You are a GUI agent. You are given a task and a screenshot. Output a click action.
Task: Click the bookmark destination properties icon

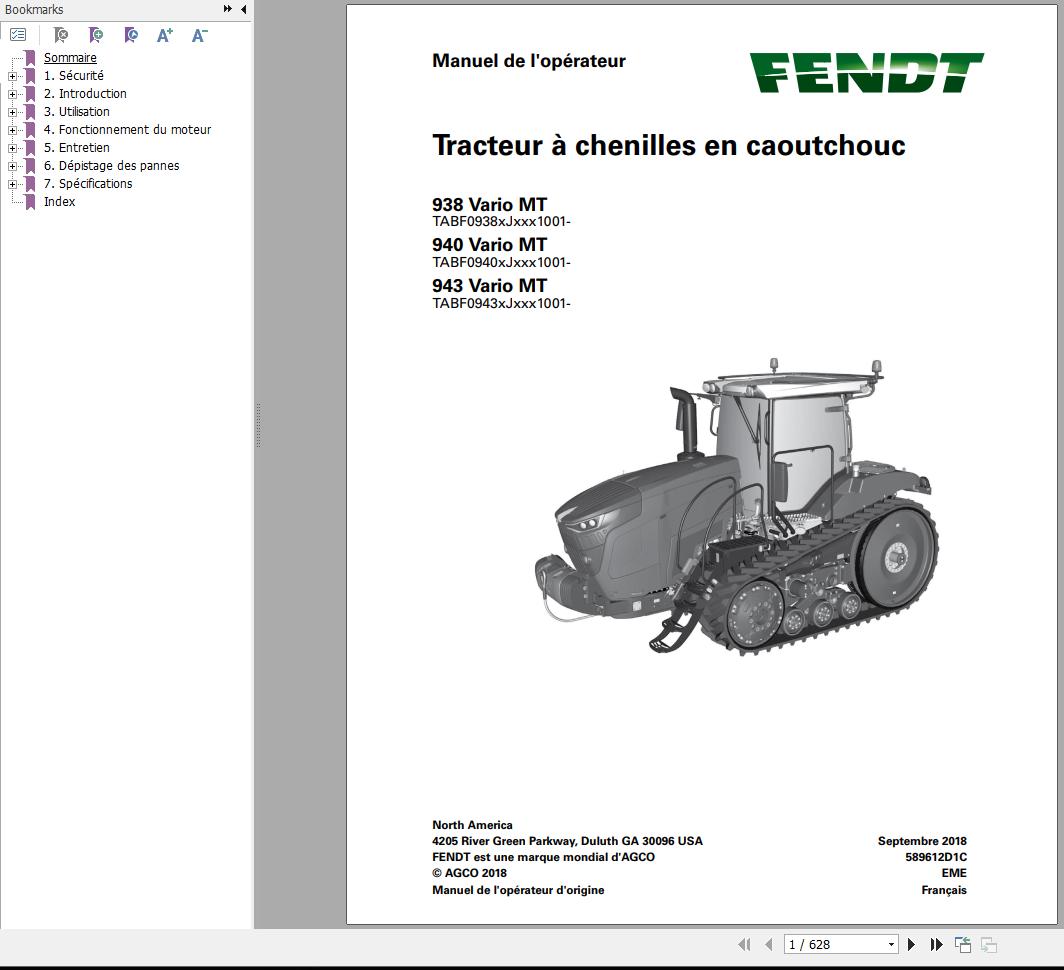coord(131,35)
